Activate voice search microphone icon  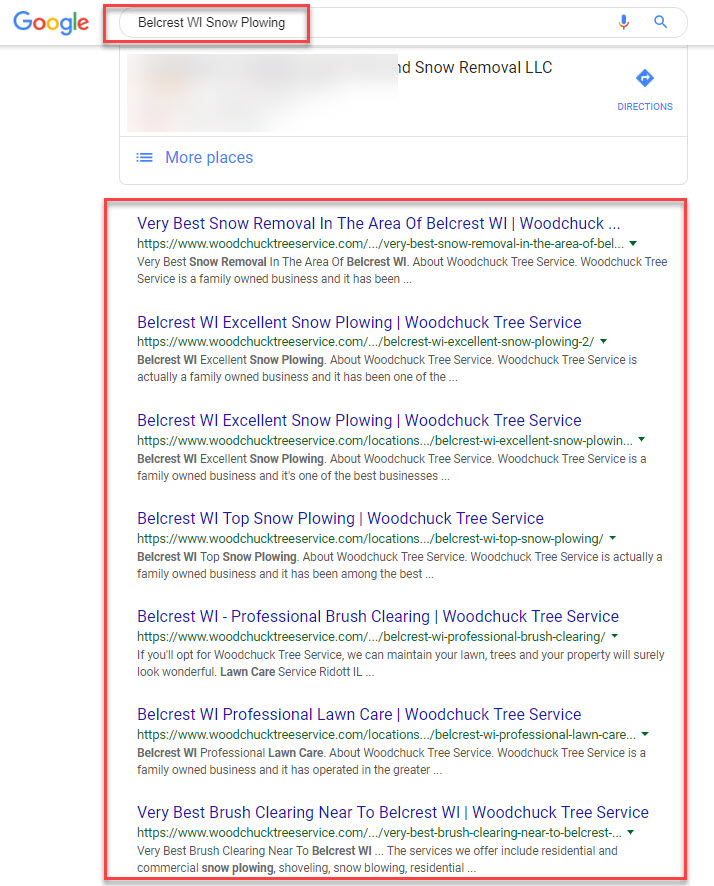pos(624,22)
